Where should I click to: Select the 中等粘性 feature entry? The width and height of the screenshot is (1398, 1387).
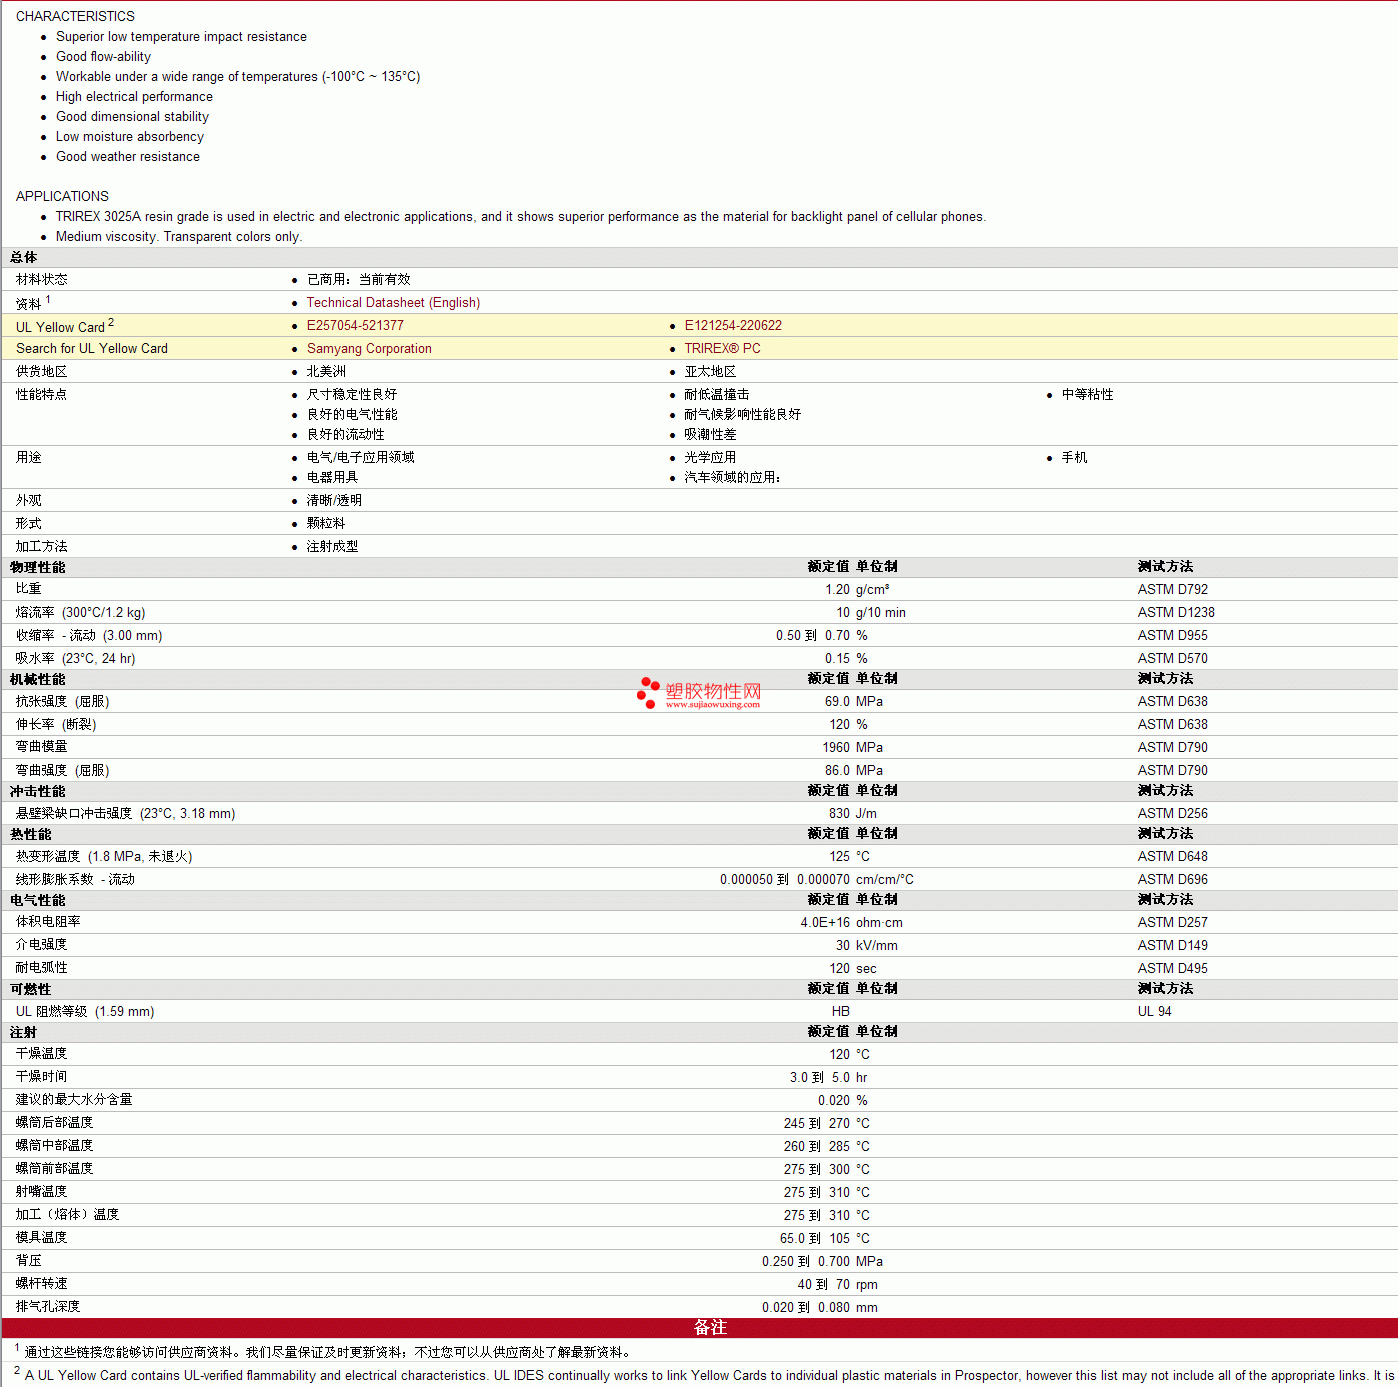point(1087,395)
